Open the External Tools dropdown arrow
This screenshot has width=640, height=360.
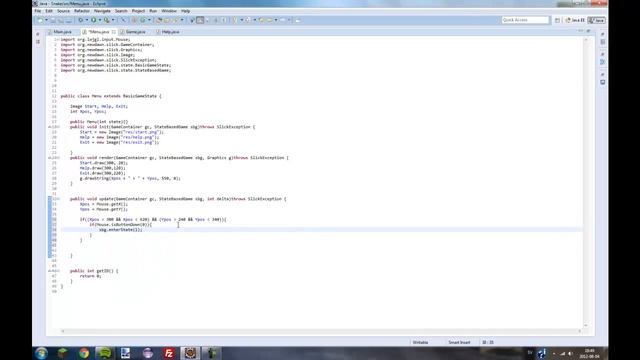pos(113,20)
